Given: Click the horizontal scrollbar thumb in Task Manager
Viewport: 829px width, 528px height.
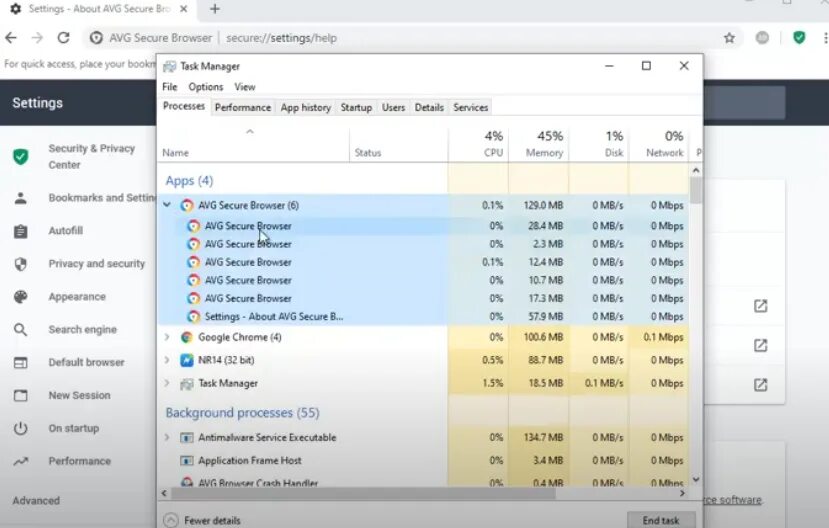Looking at the screenshot, I should point(363,493).
